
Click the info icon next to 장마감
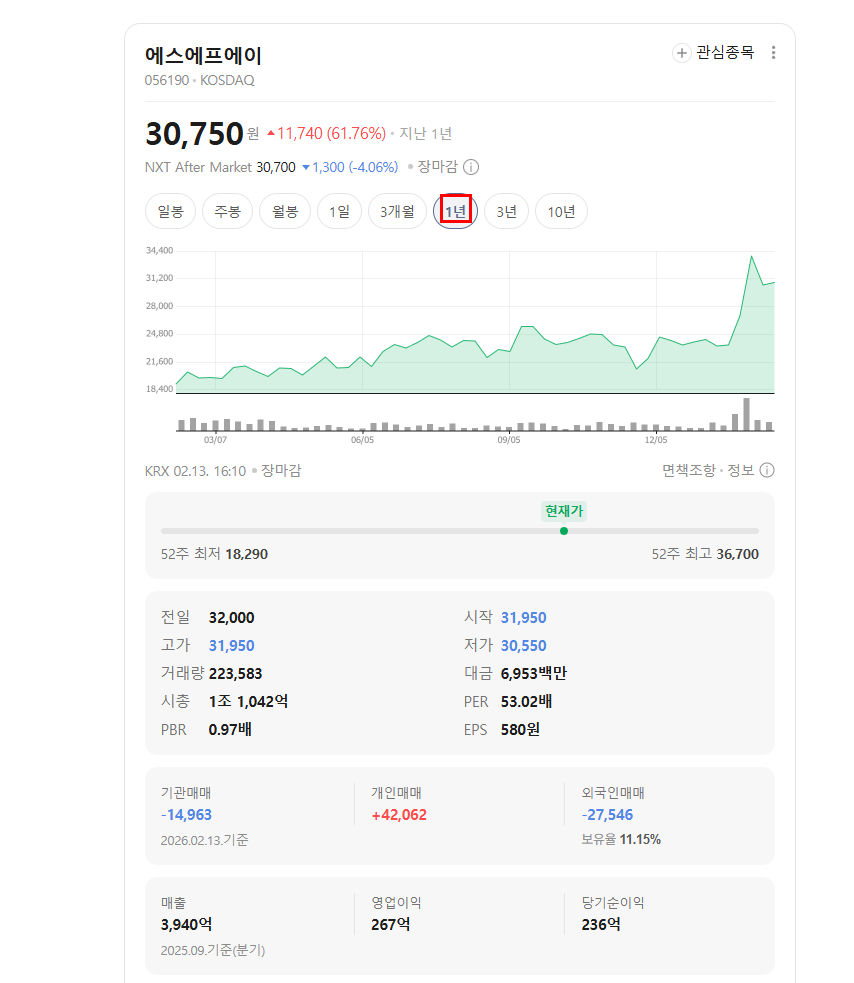[x=471, y=167]
